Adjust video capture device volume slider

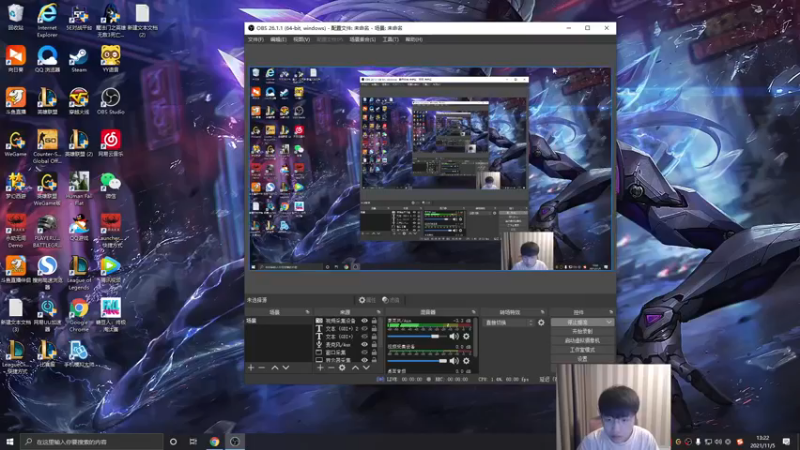point(416,361)
